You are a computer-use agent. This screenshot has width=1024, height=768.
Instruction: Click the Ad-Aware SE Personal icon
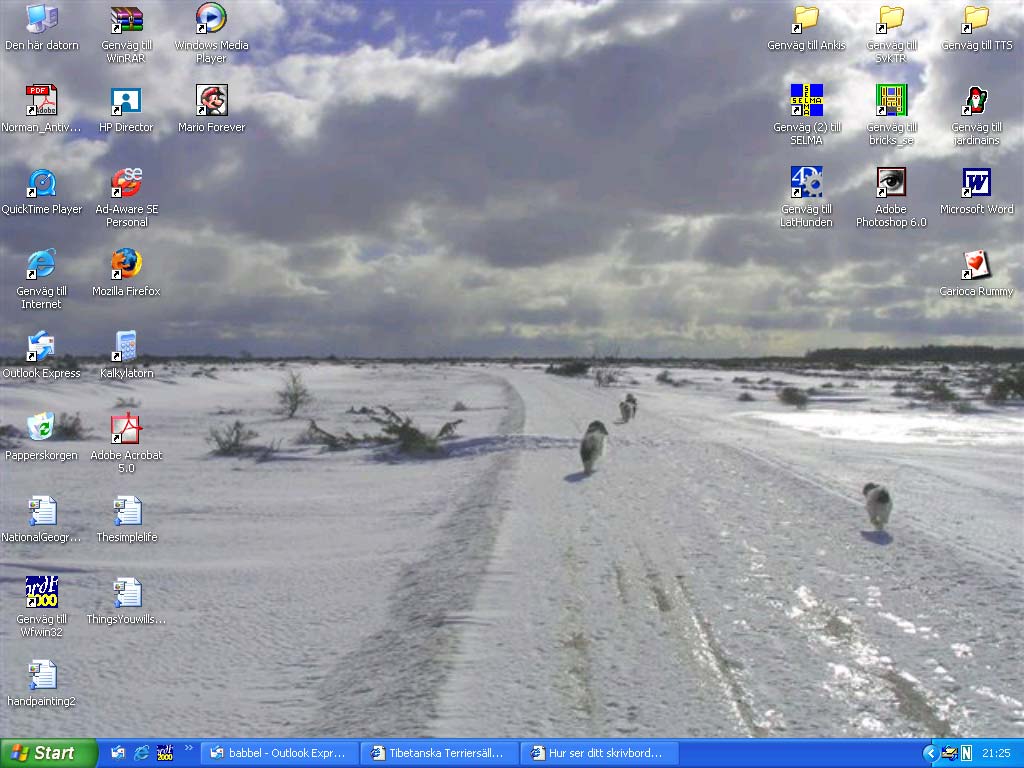(126, 183)
